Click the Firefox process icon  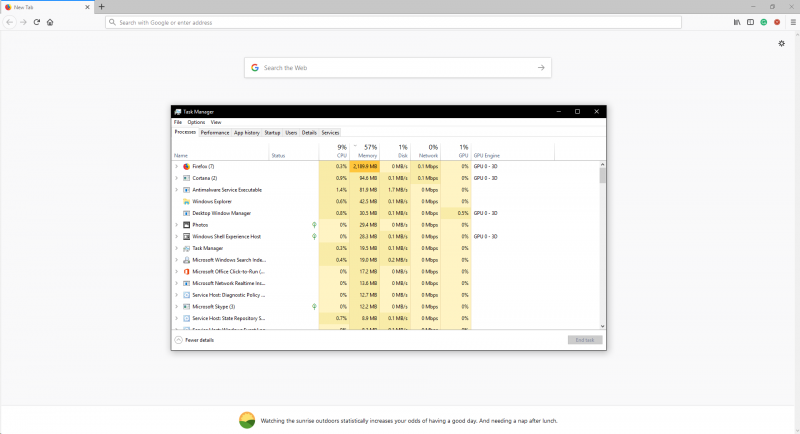click(187, 166)
